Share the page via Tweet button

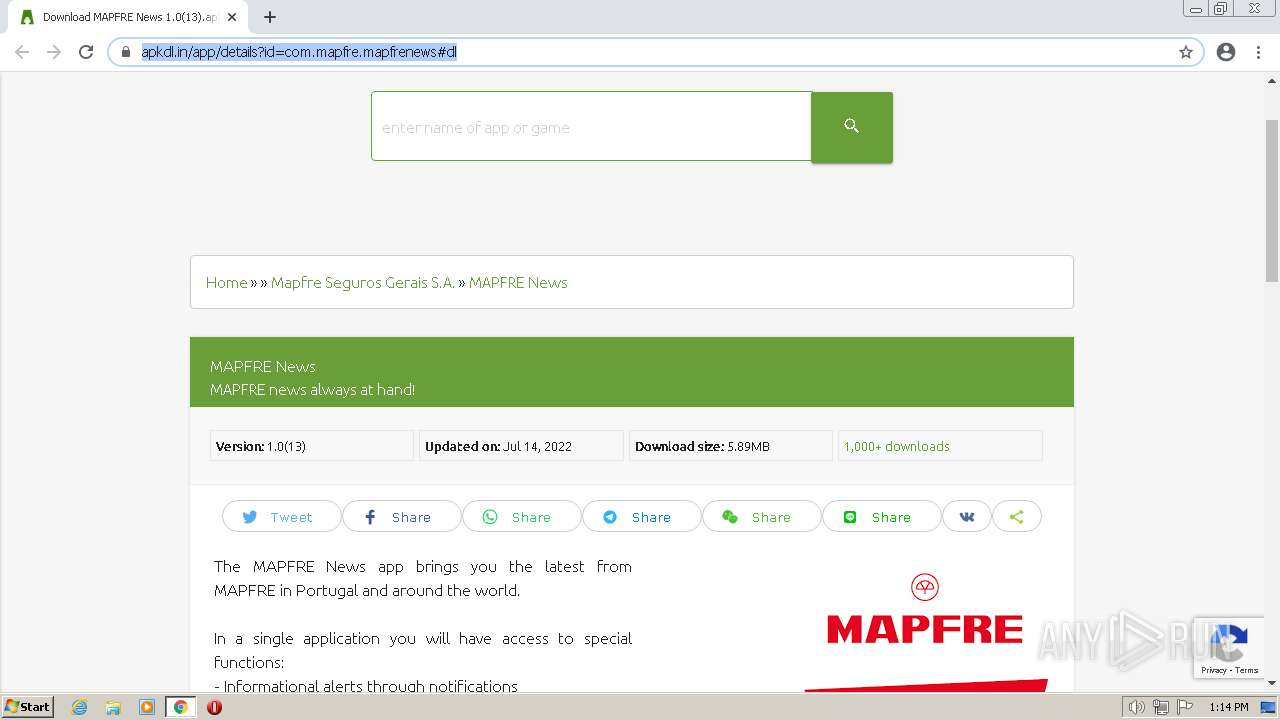click(x=281, y=517)
